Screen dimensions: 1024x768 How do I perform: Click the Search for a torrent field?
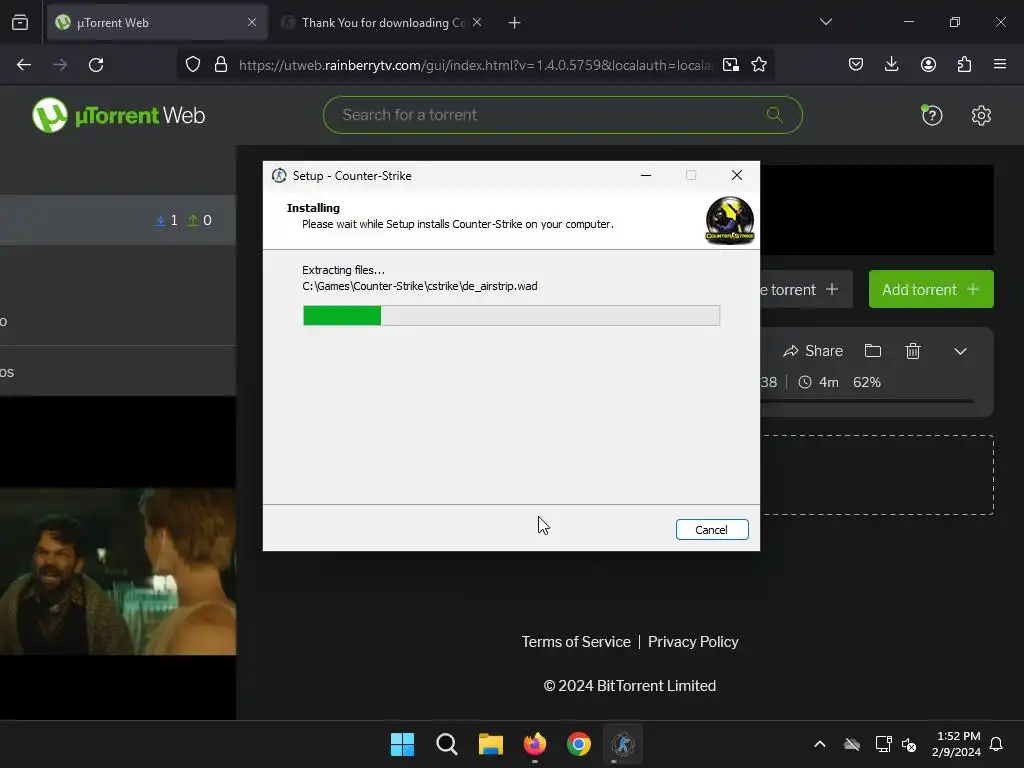(562, 115)
